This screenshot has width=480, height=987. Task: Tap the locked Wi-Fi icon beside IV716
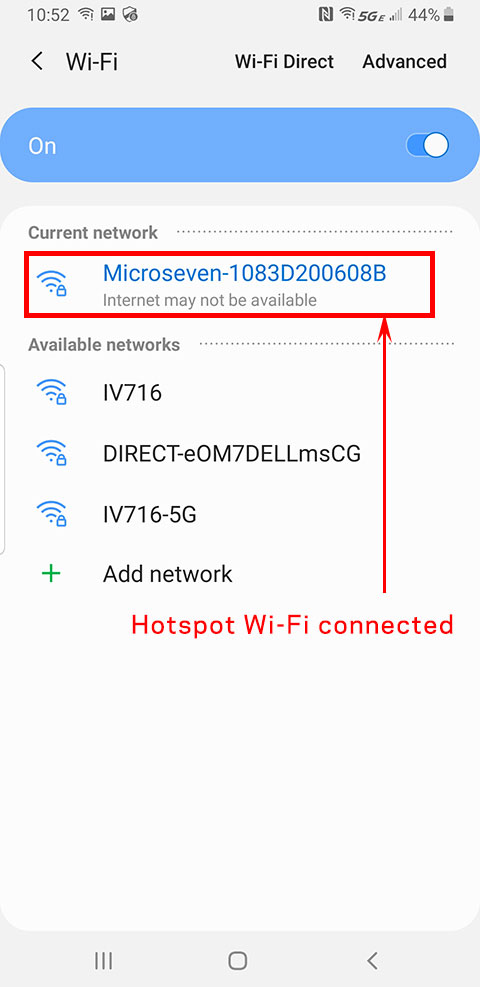52,392
